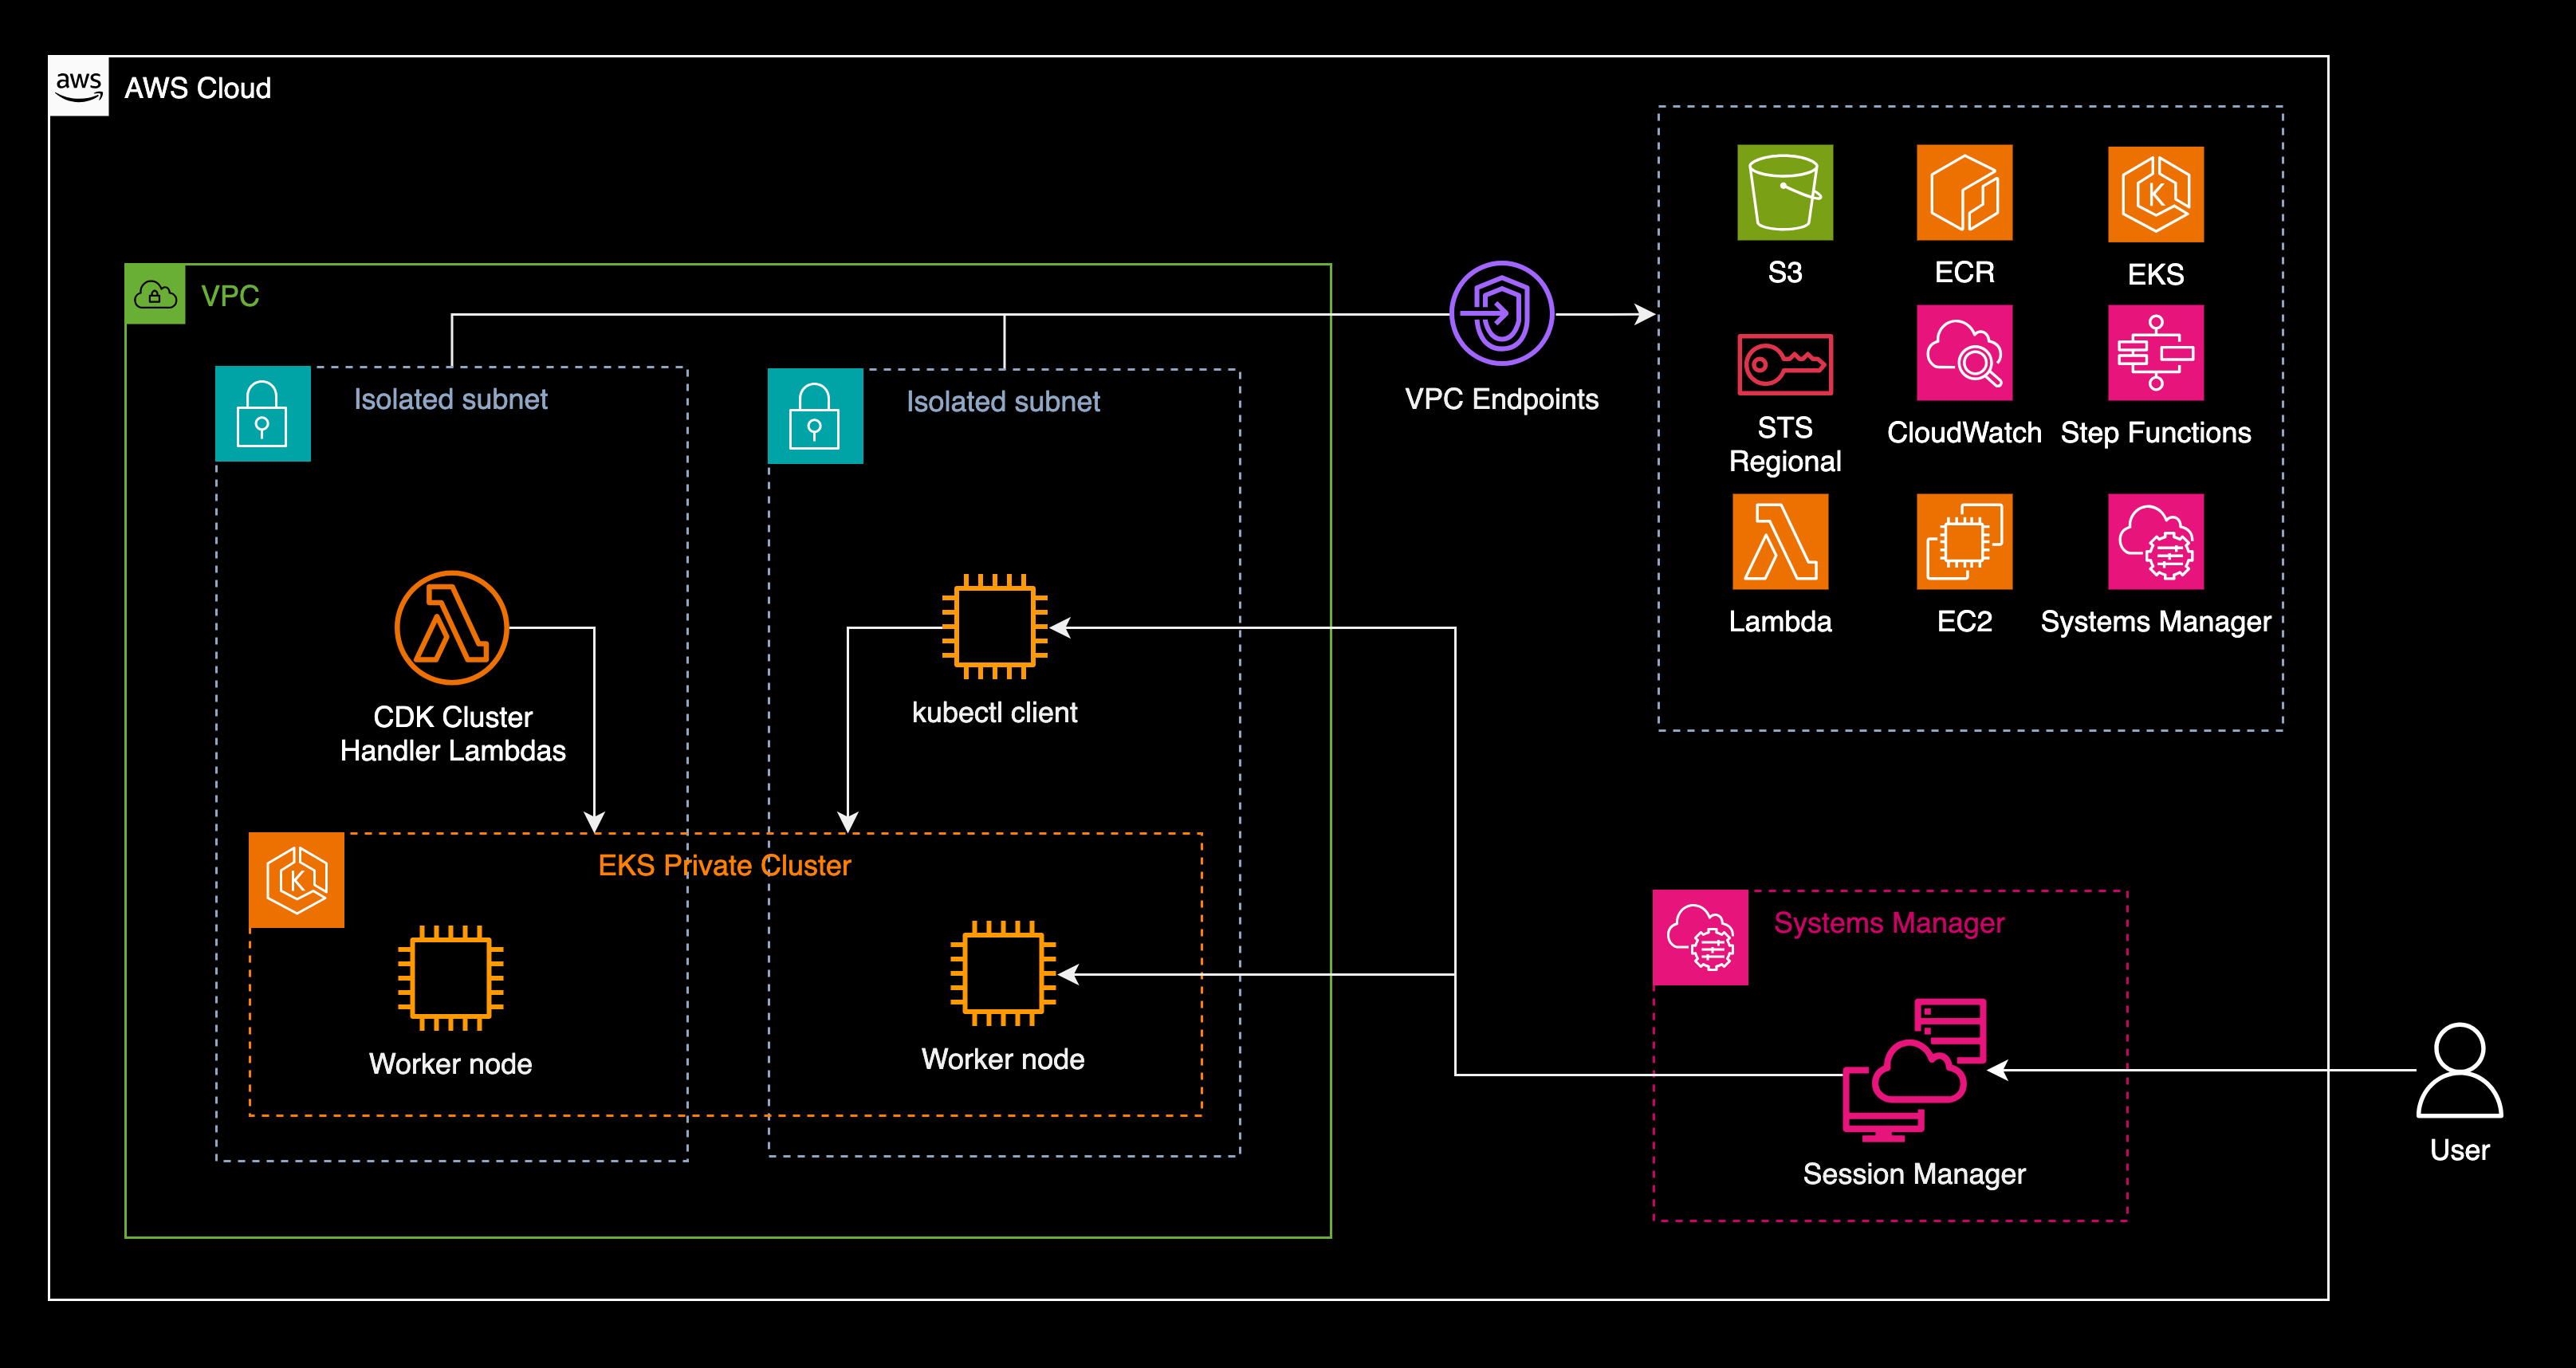This screenshot has height=1368, width=2576.
Task: Select the green VPC cloud icon
Action: point(155,295)
